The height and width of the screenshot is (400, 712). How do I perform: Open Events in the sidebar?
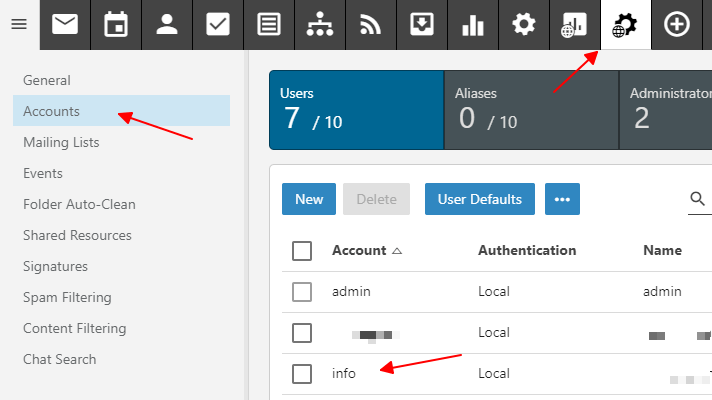[x=121, y=173]
